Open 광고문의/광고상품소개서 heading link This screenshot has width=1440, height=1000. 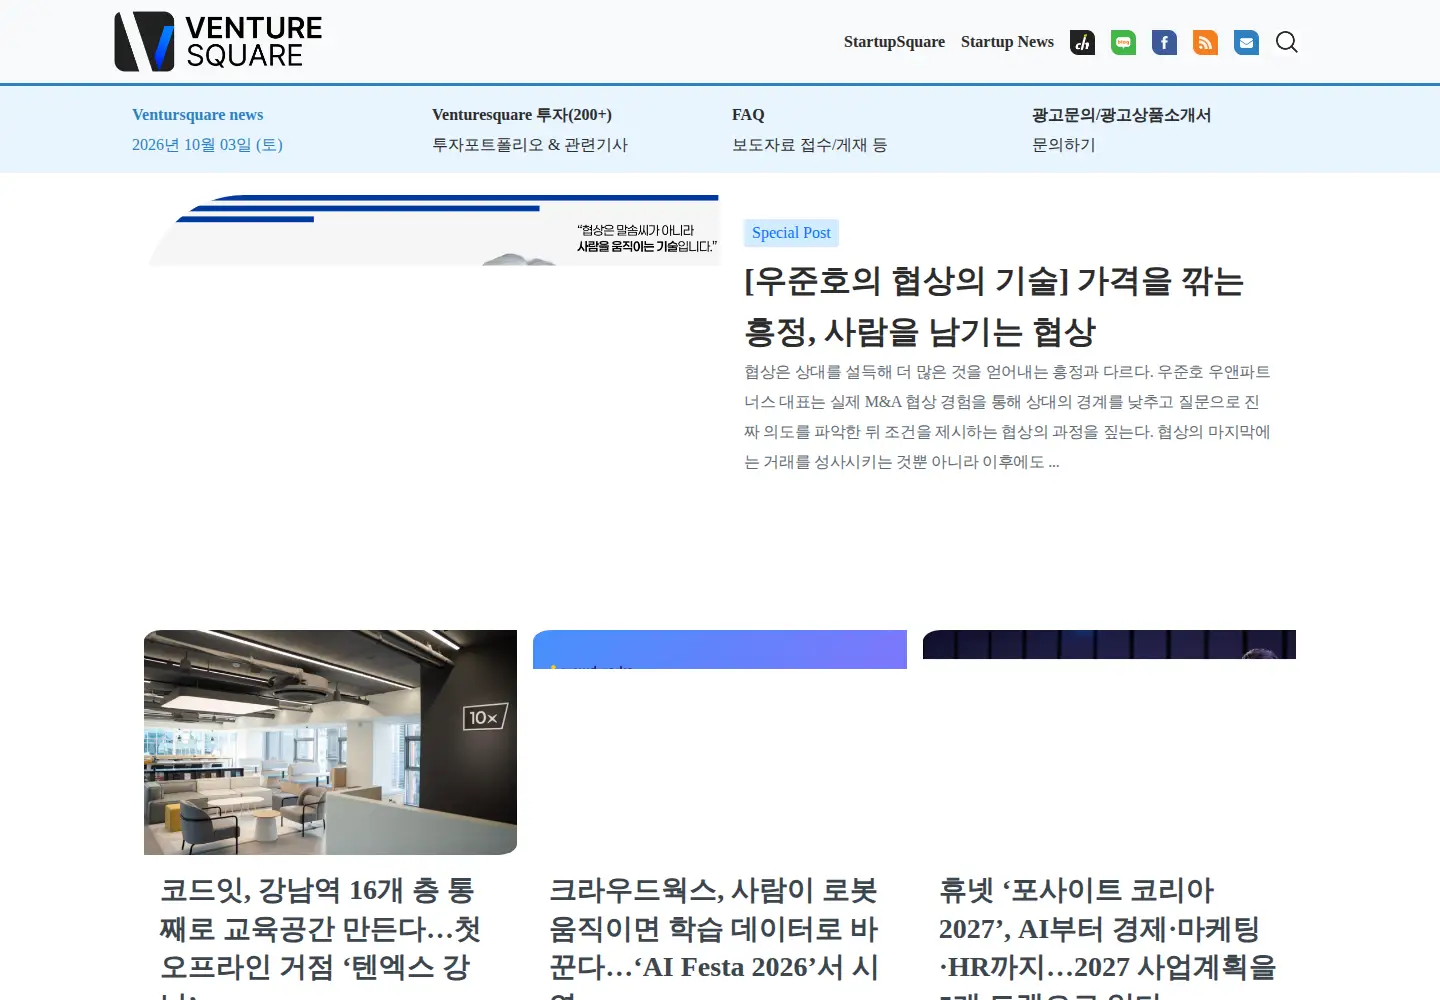coord(1121,115)
